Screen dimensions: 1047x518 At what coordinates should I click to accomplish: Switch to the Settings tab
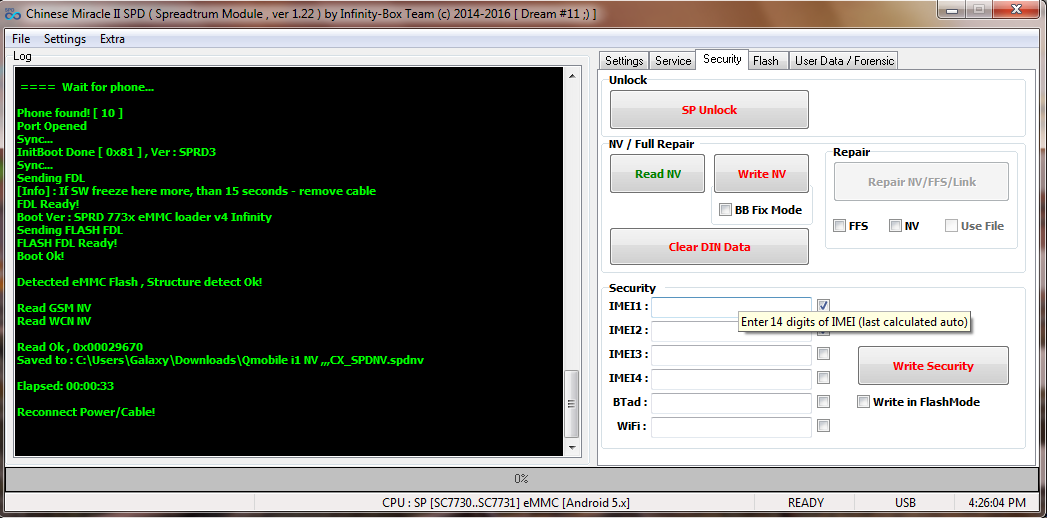coord(624,61)
